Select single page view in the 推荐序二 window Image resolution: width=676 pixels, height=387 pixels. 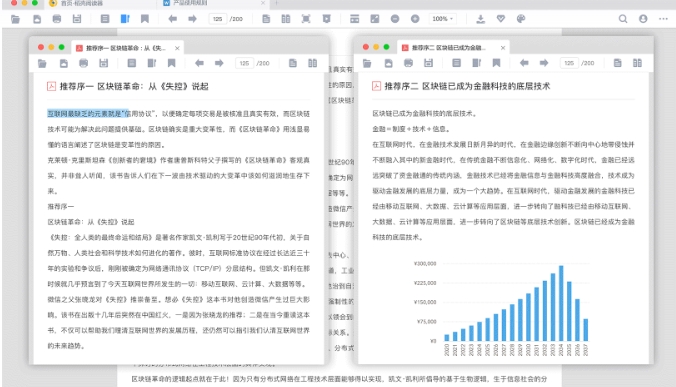617,63
